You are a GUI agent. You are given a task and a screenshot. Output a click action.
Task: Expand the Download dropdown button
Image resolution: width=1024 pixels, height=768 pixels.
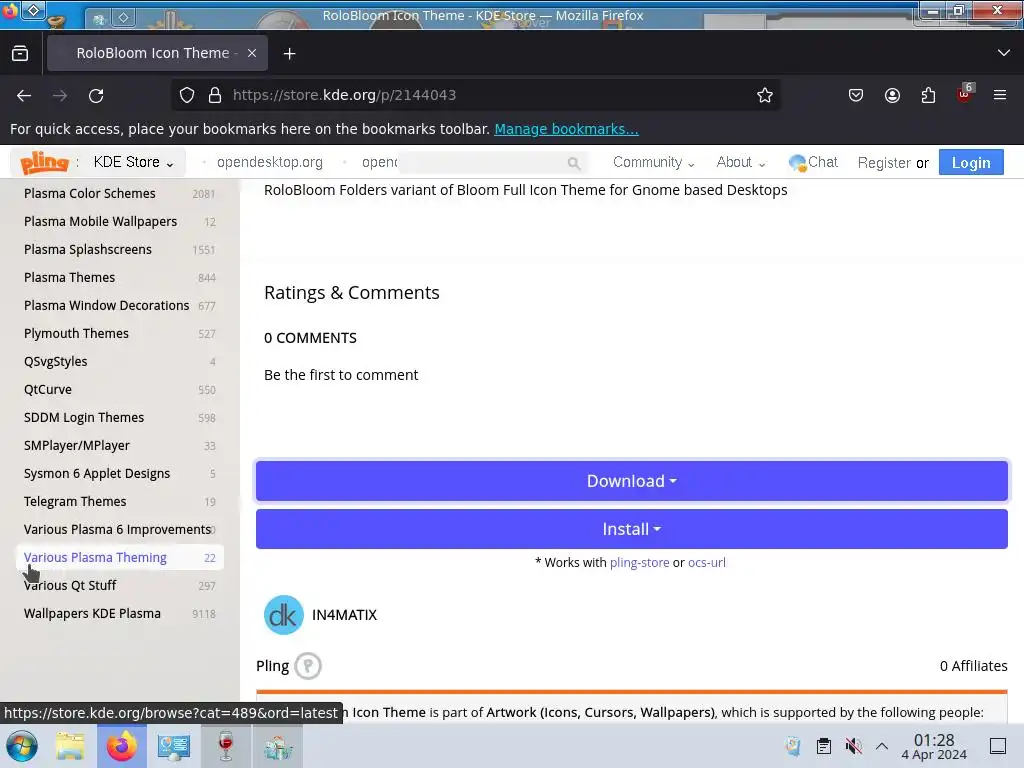[632, 481]
